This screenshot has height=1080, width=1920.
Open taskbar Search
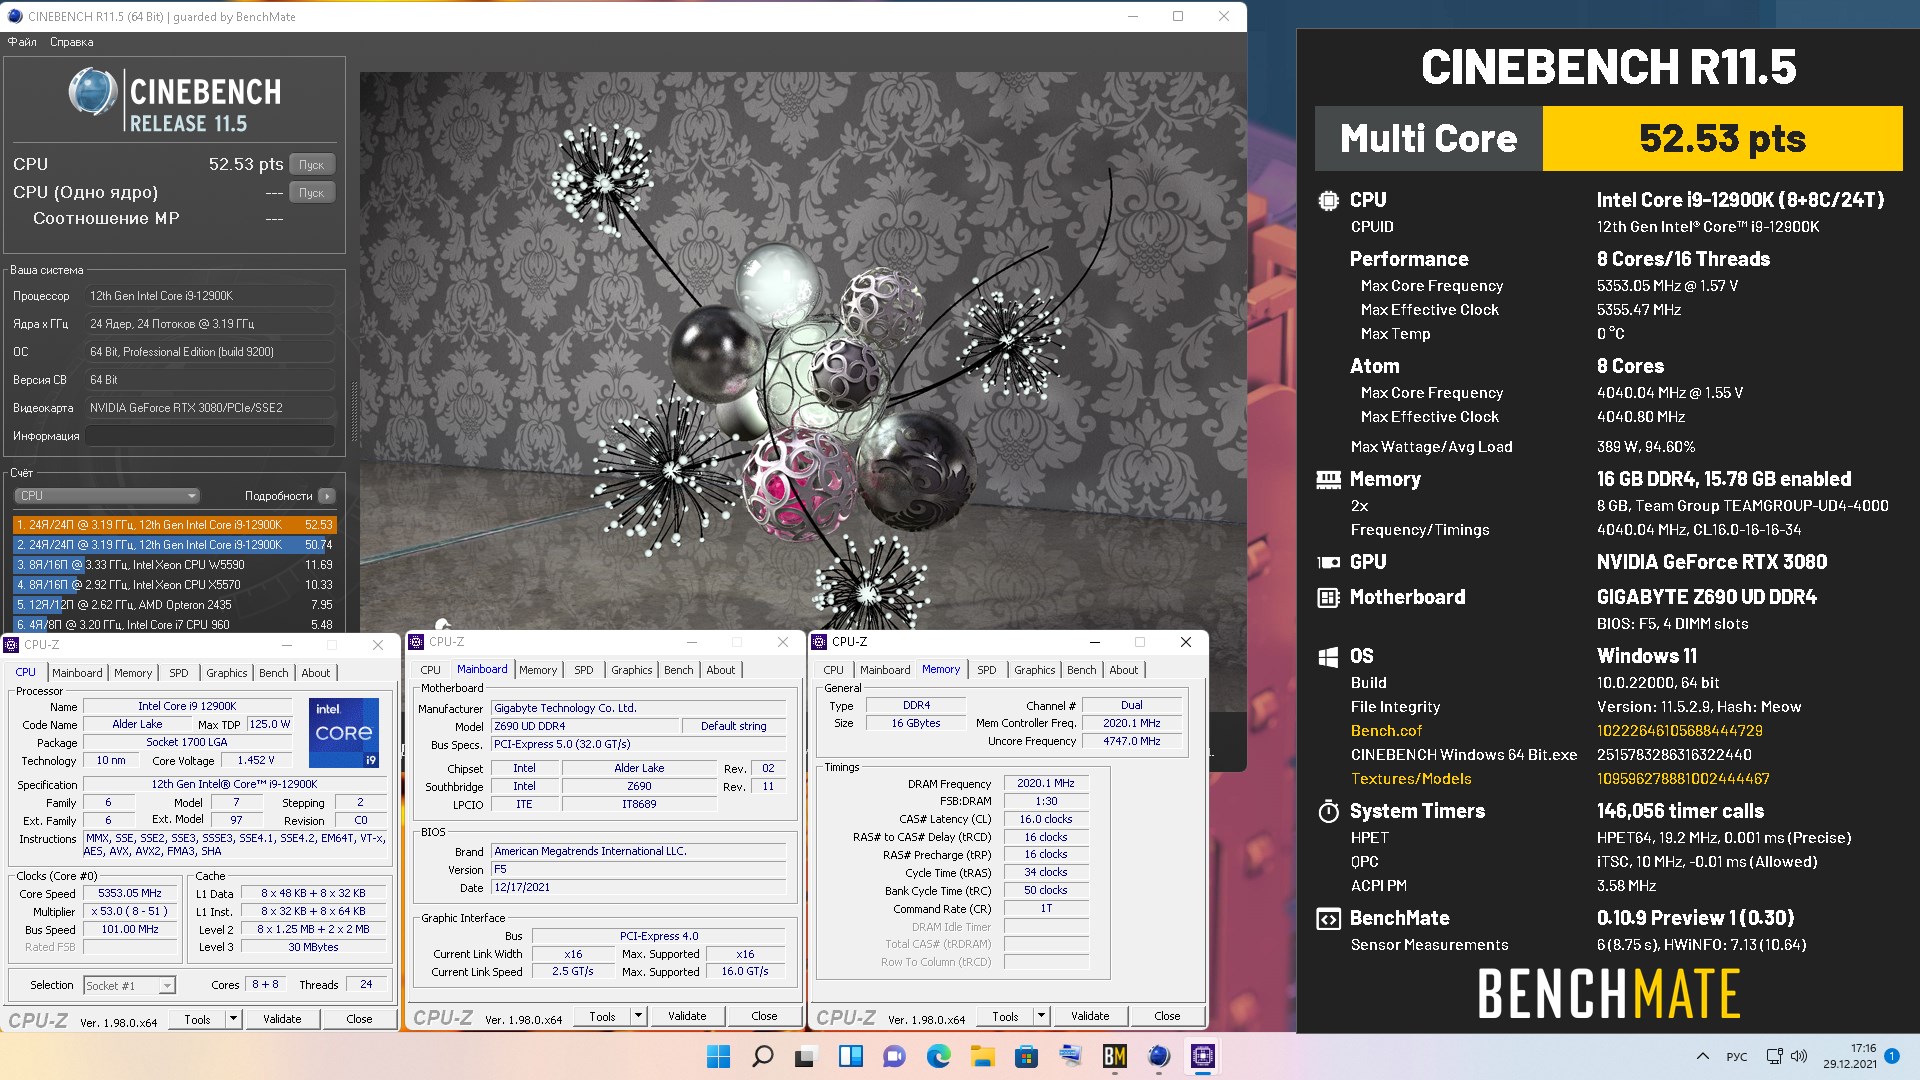pyautogui.click(x=762, y=1056)
